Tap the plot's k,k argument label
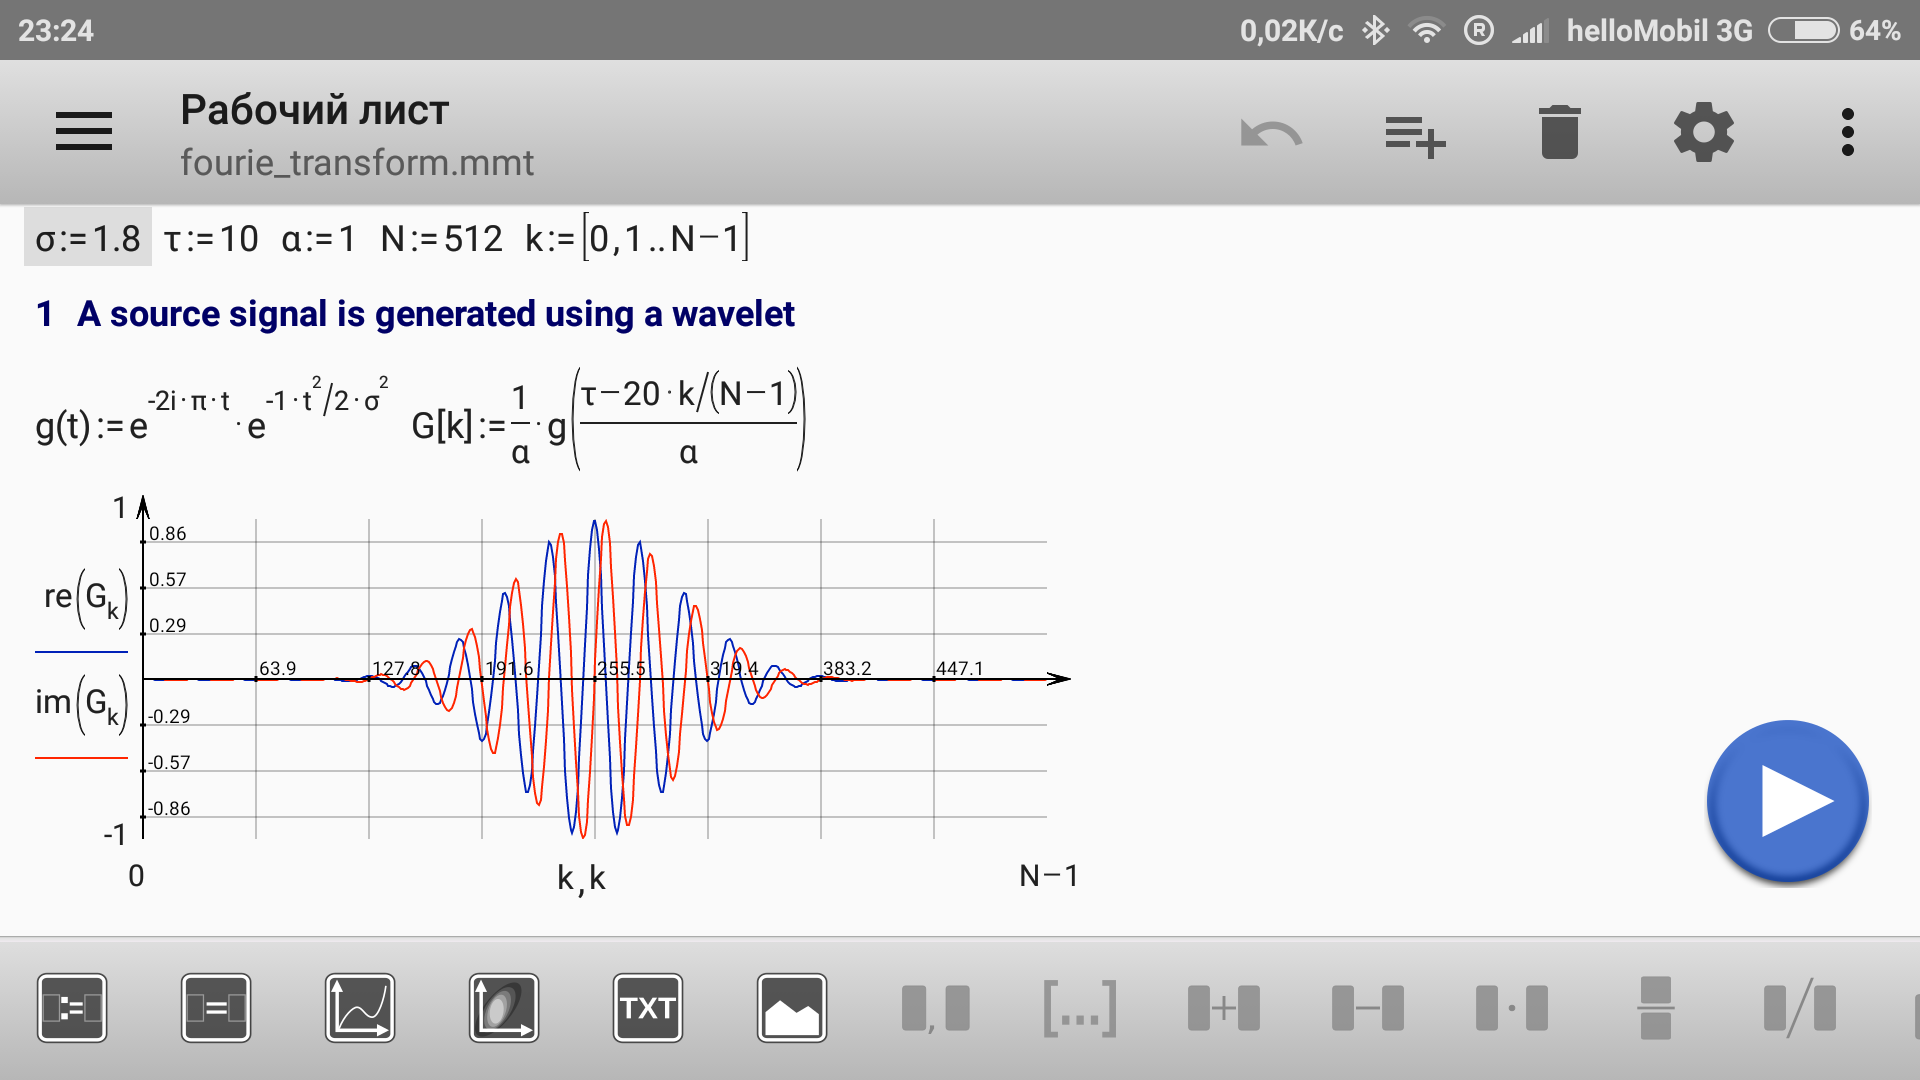 (581, 878)
